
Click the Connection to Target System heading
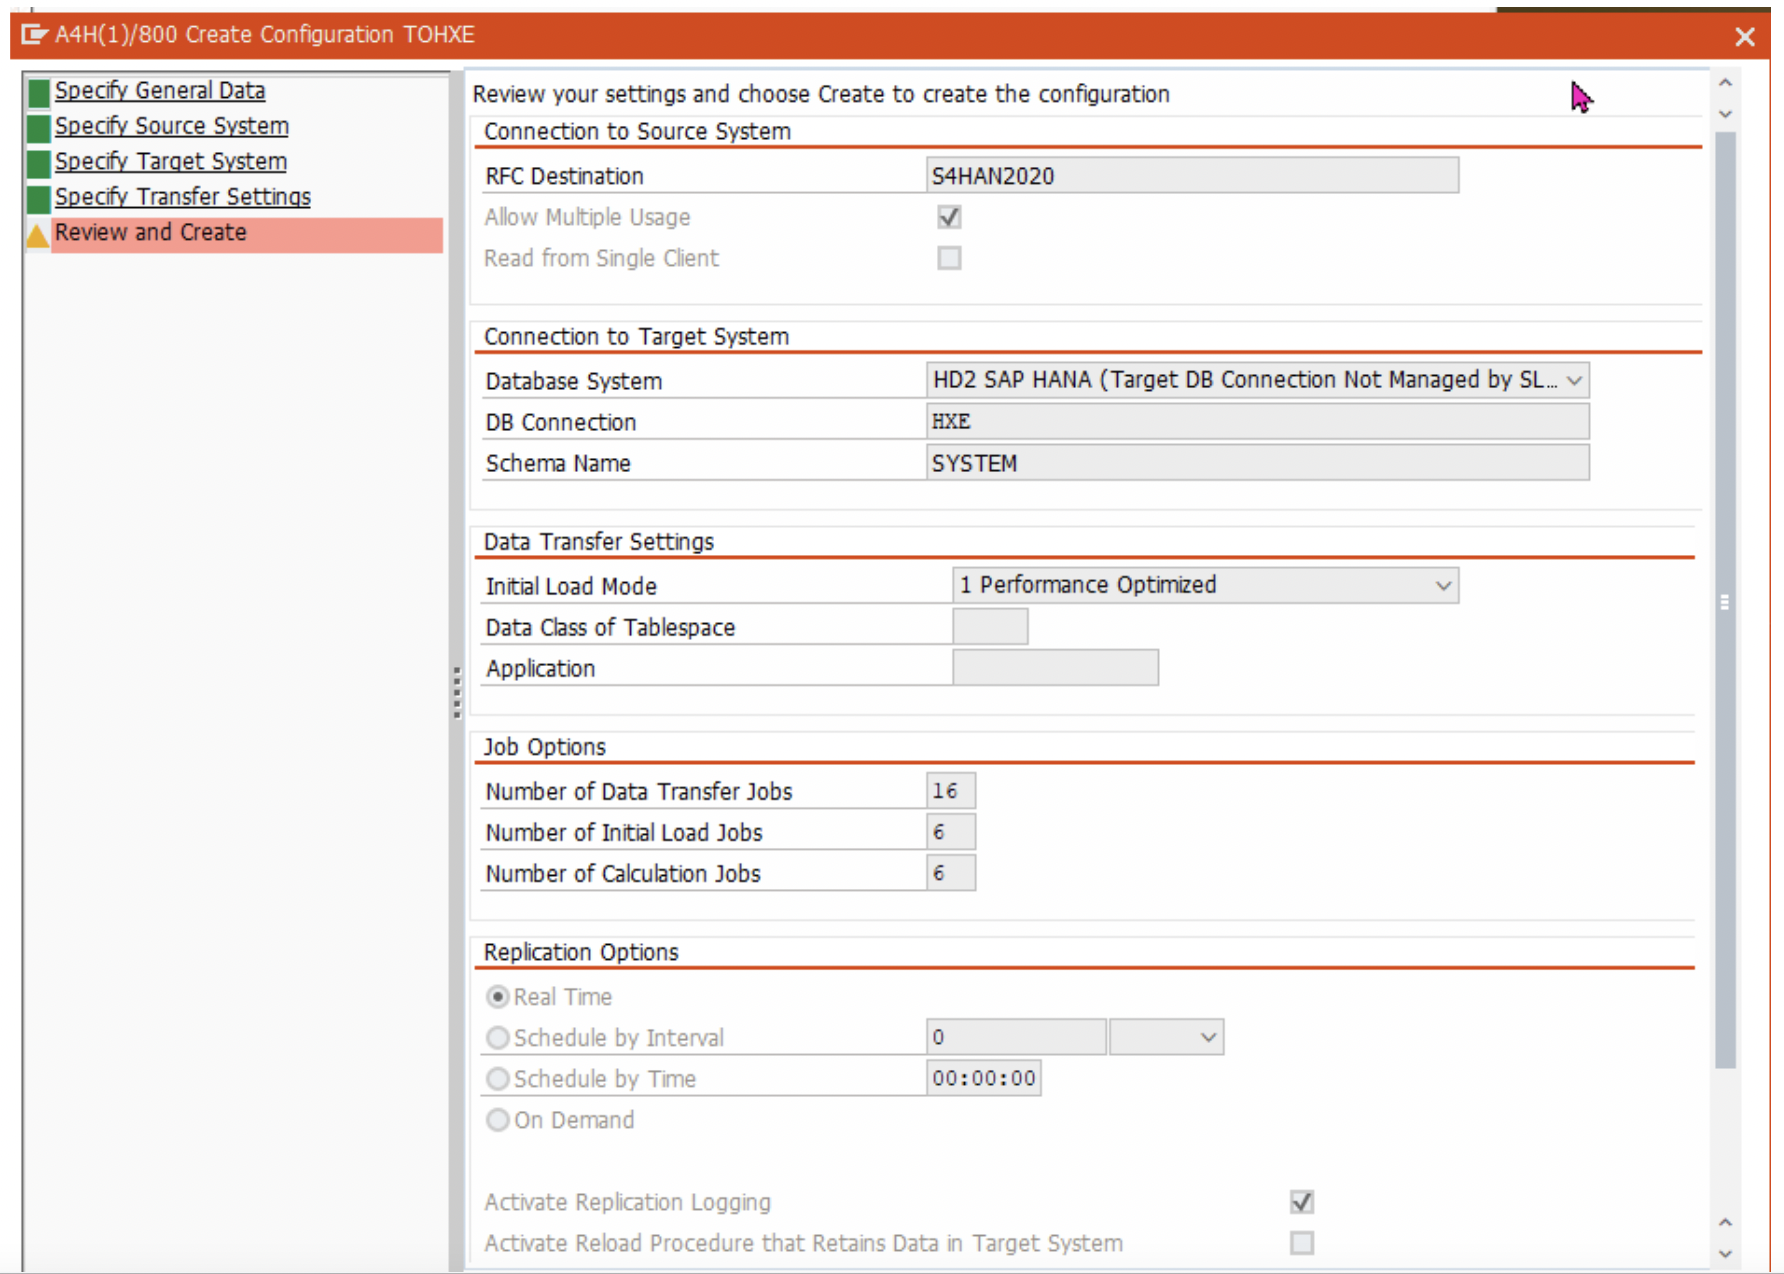click(x=636, y=336)
